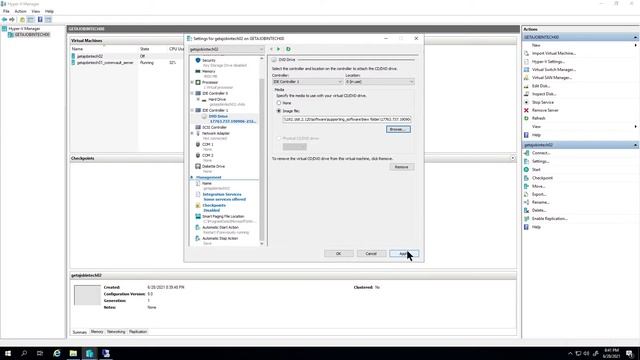Viewport: 640px width, 360px height.
Task: Open File Explorer from the taskbar
Action: [x=73, y=353]
